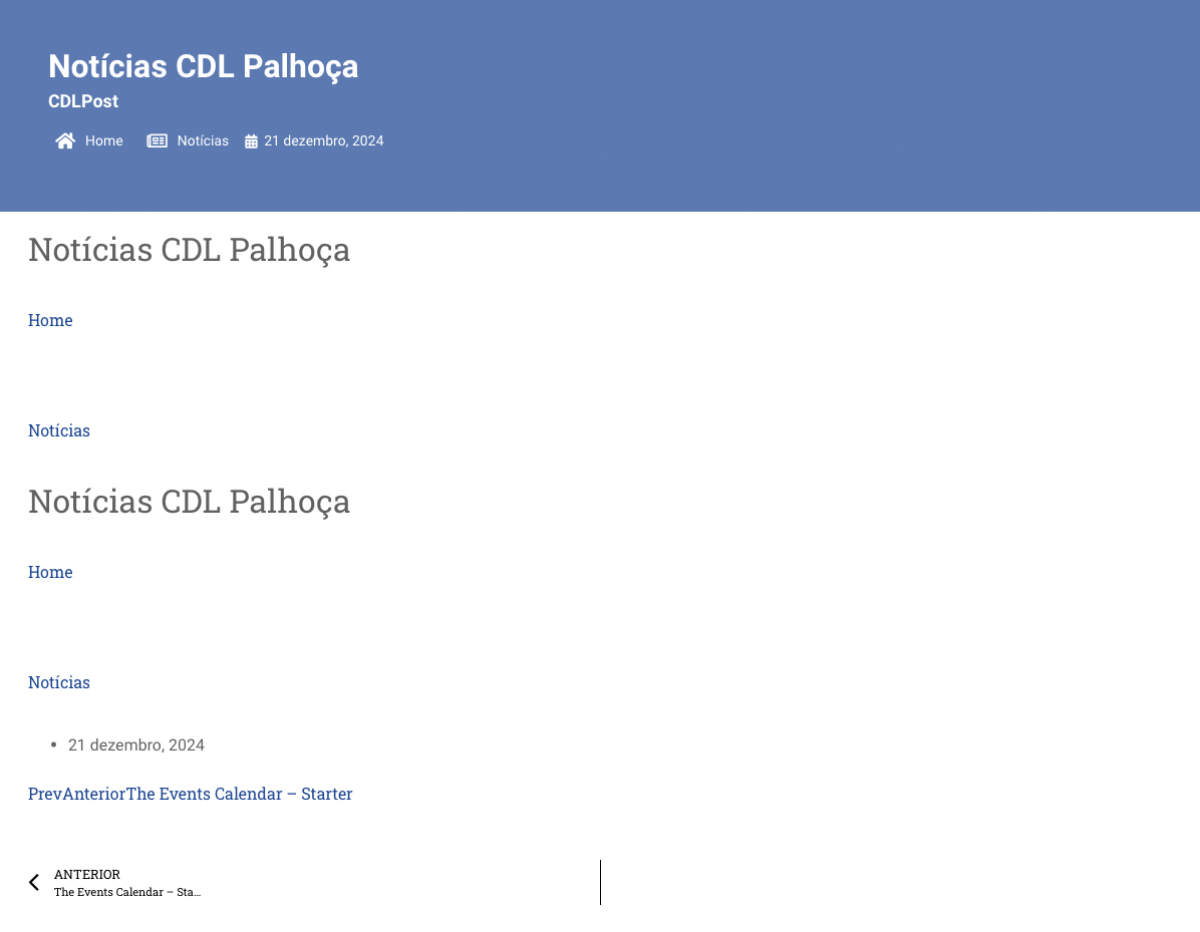Screen dimensions: 1200x932
Task: Click the vertical divider line in post navigation
Action: coord(600,882)
